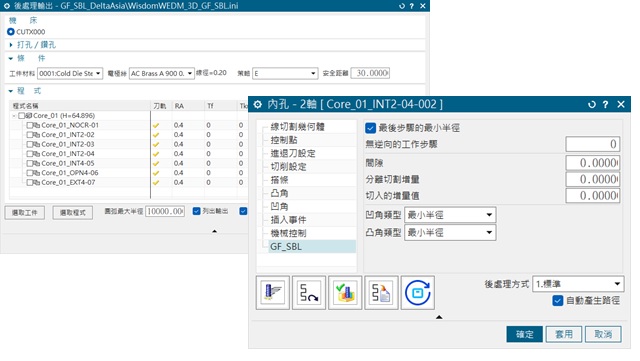The width and height of the screenshot is (640, 361).
Task: Check the Core_01_NOCR-01 program checkbox
Action: pos(29,125)
